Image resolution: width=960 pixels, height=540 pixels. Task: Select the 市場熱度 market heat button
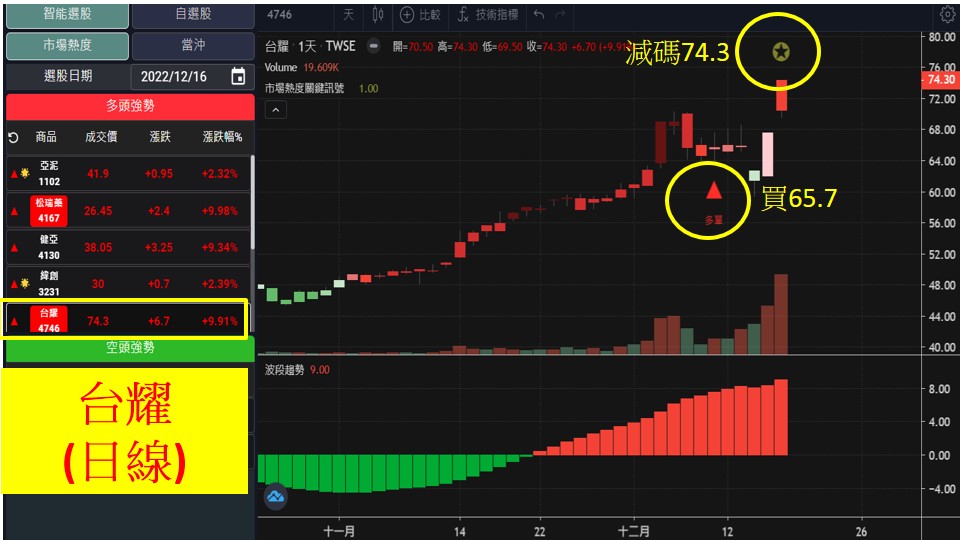(x=67, y=46)
